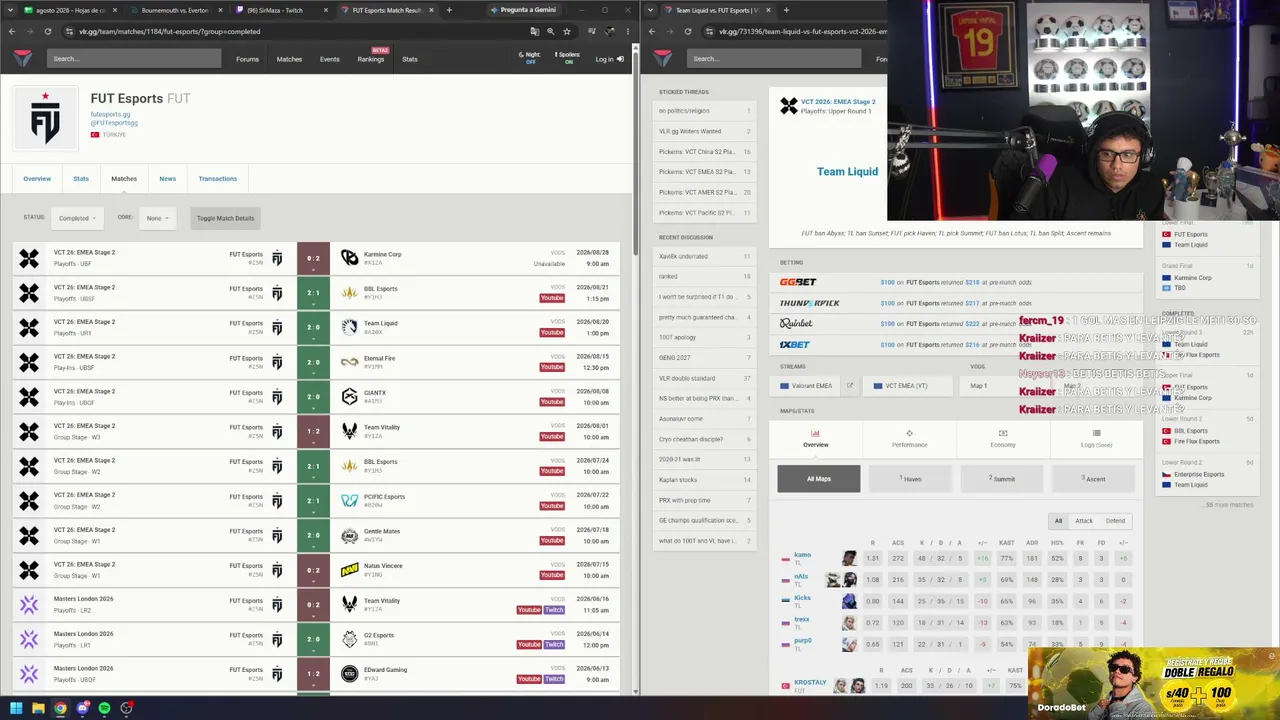1280x720 pixels.
Task: Open the translate page icon in address bar
Action: coord(533,31)
